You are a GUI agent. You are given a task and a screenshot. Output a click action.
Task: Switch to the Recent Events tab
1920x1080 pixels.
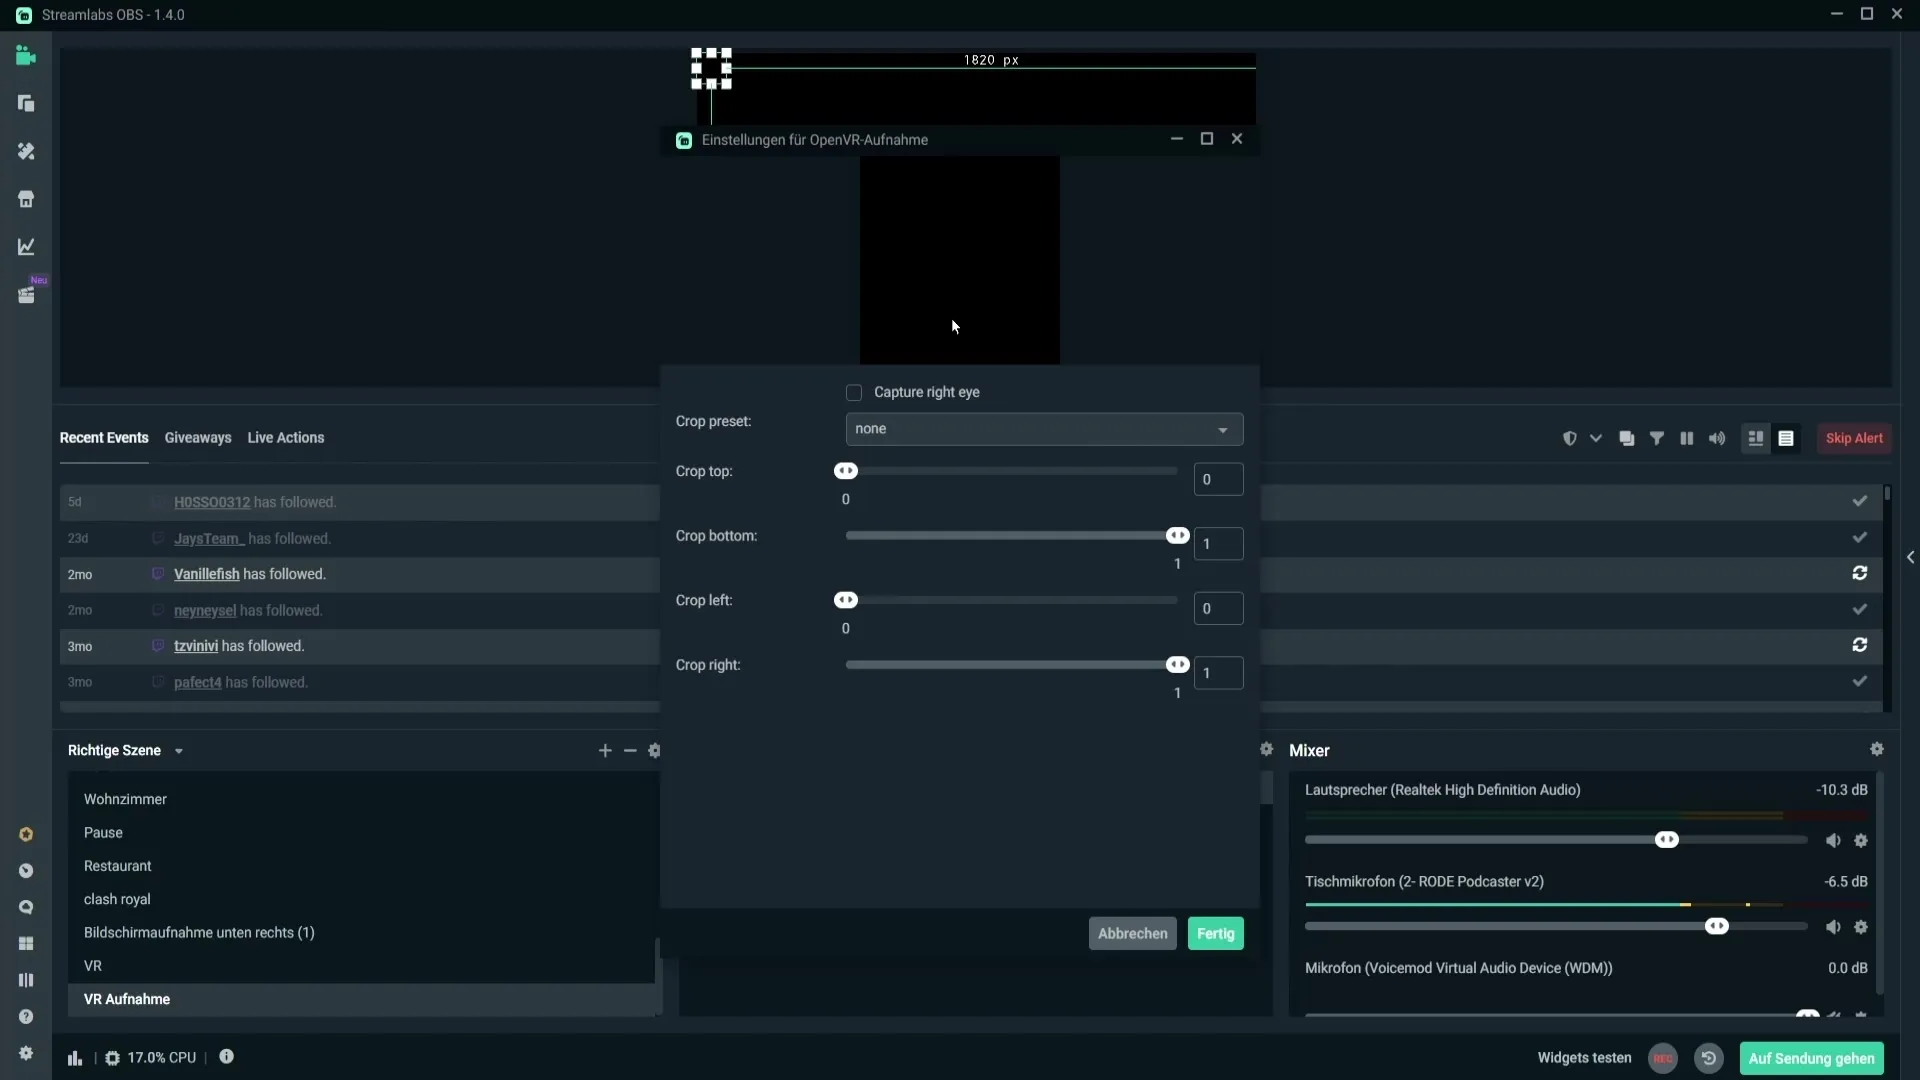click(104, 438)
